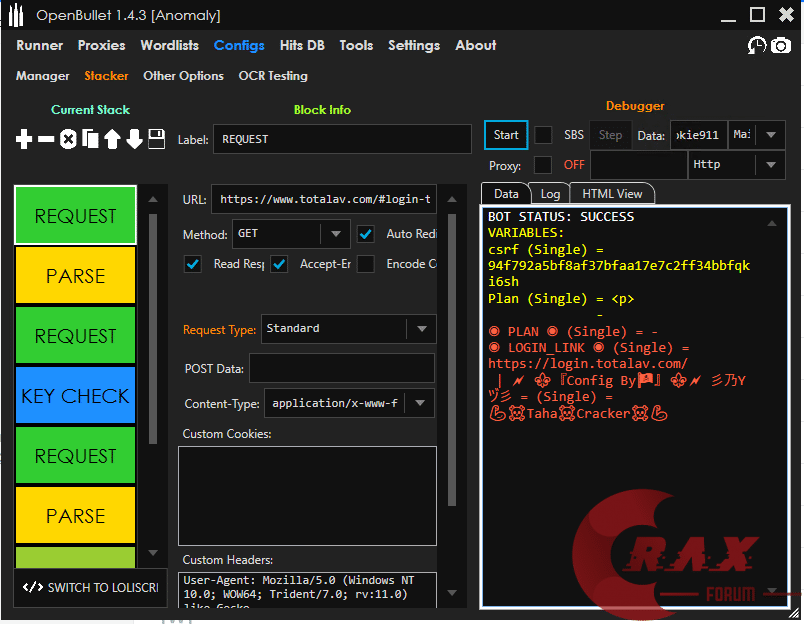Image resolution: width=804 pixels, height=624 pixels.
Task: Click the camera screenshot icon
Action: [780, 46]
